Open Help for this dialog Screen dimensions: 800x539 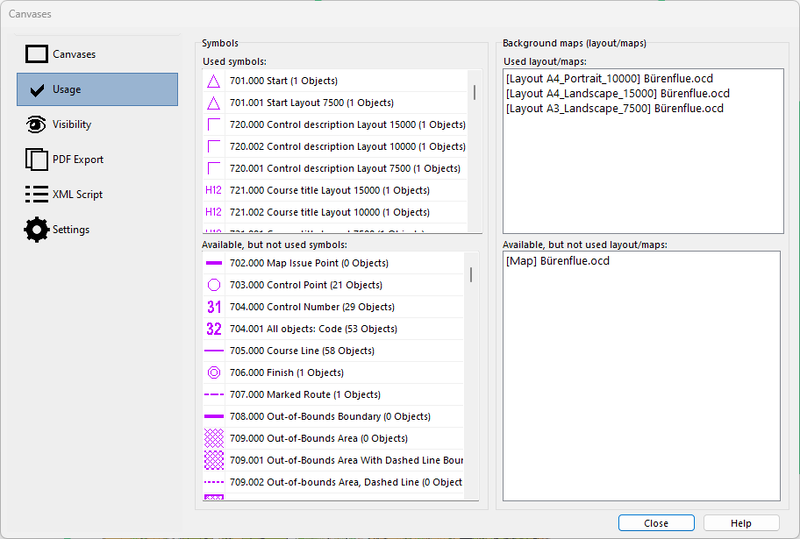tap(741, 523)
